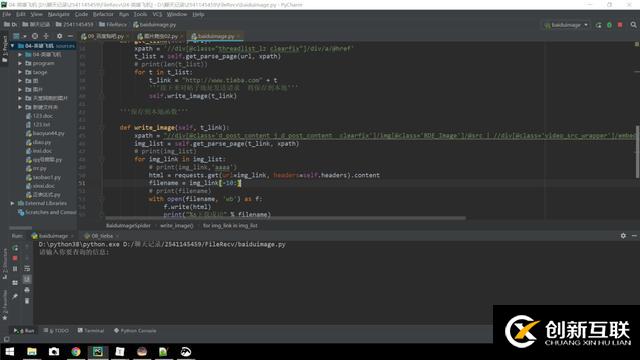Open Run panel settings gear icon
The width and height of the screenshot is (640, 360).
623,236
